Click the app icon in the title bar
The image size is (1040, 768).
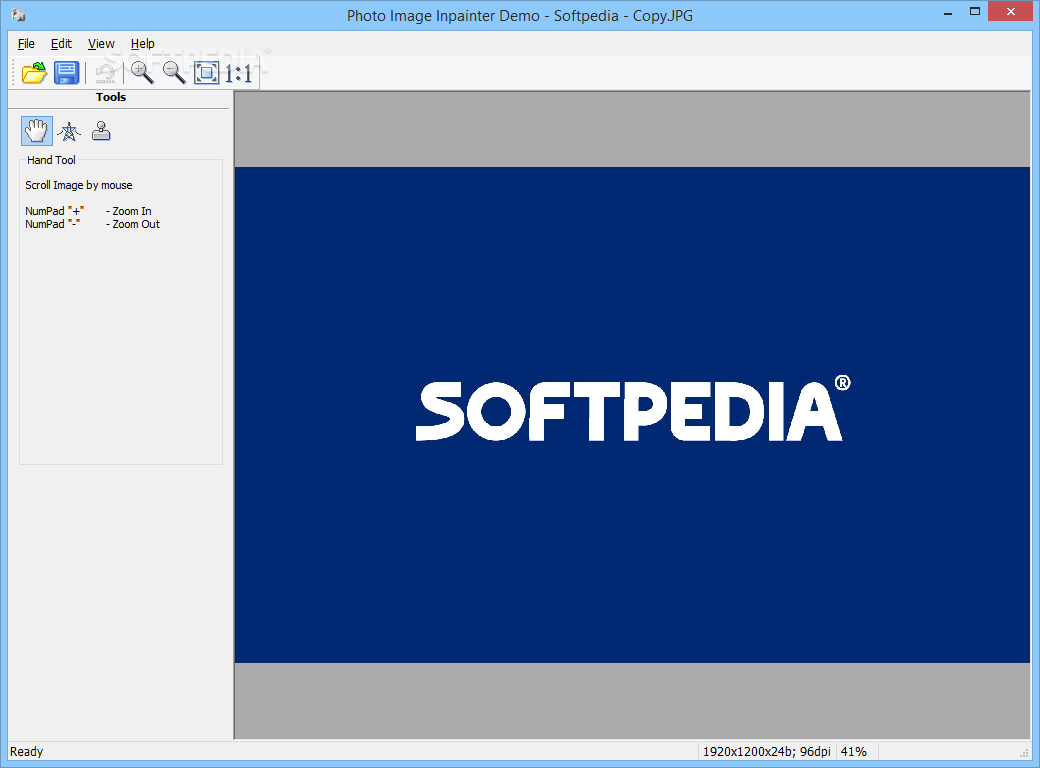coord(19,15)
